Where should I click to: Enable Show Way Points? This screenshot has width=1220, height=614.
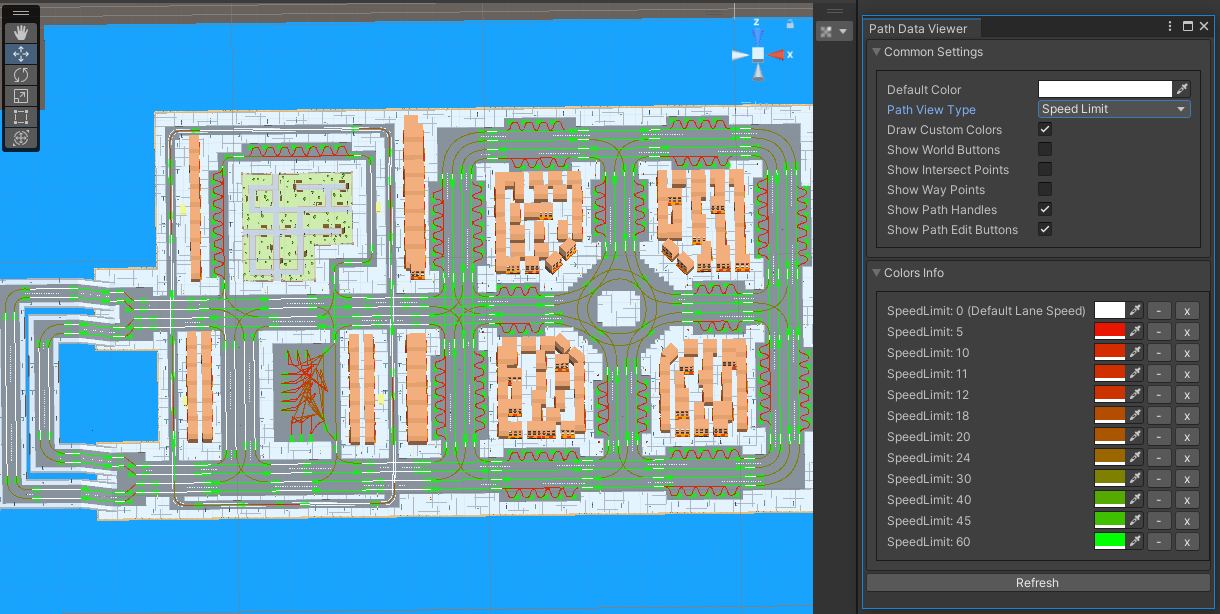(x=1045, y=190)
